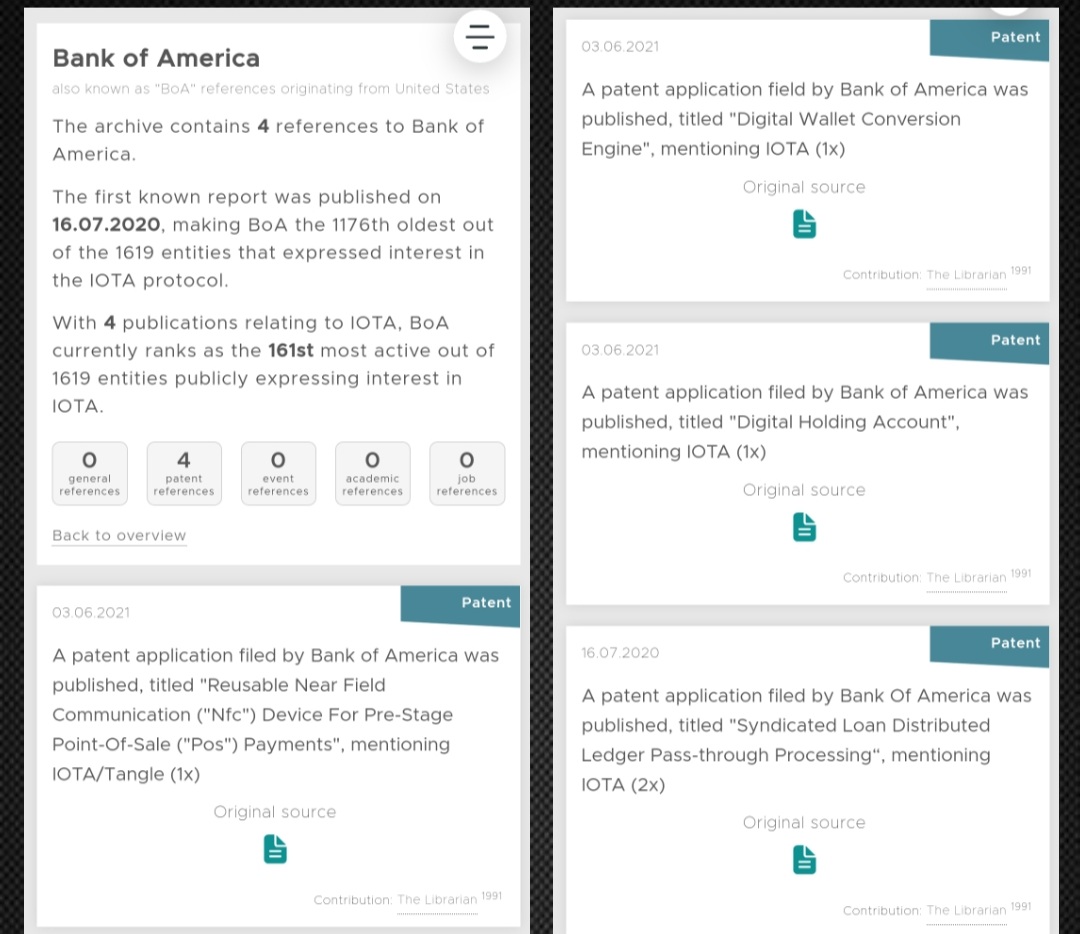Viewport: 1080px width, 934px height.
Task: Click Patent tag on Digital Holding Account card
Action: 990,342
